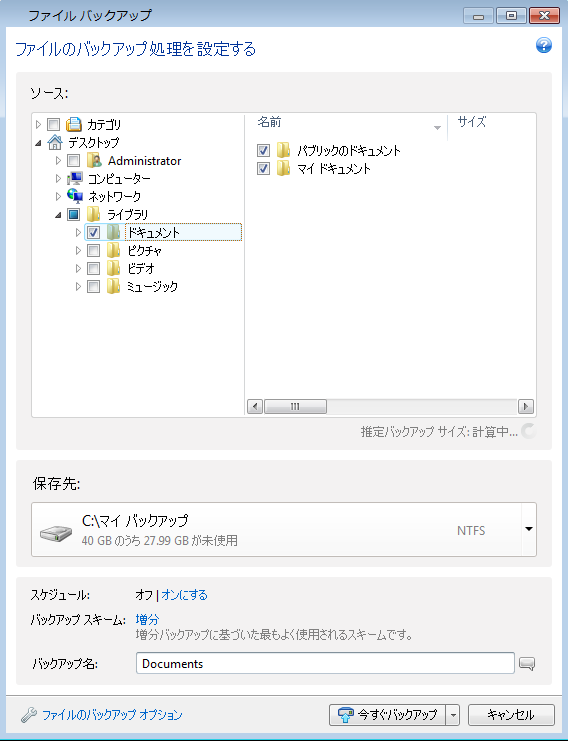568x741 pixels.
Task: Uncheck the ドキュメント checkbox in tree
Action: 94,232
